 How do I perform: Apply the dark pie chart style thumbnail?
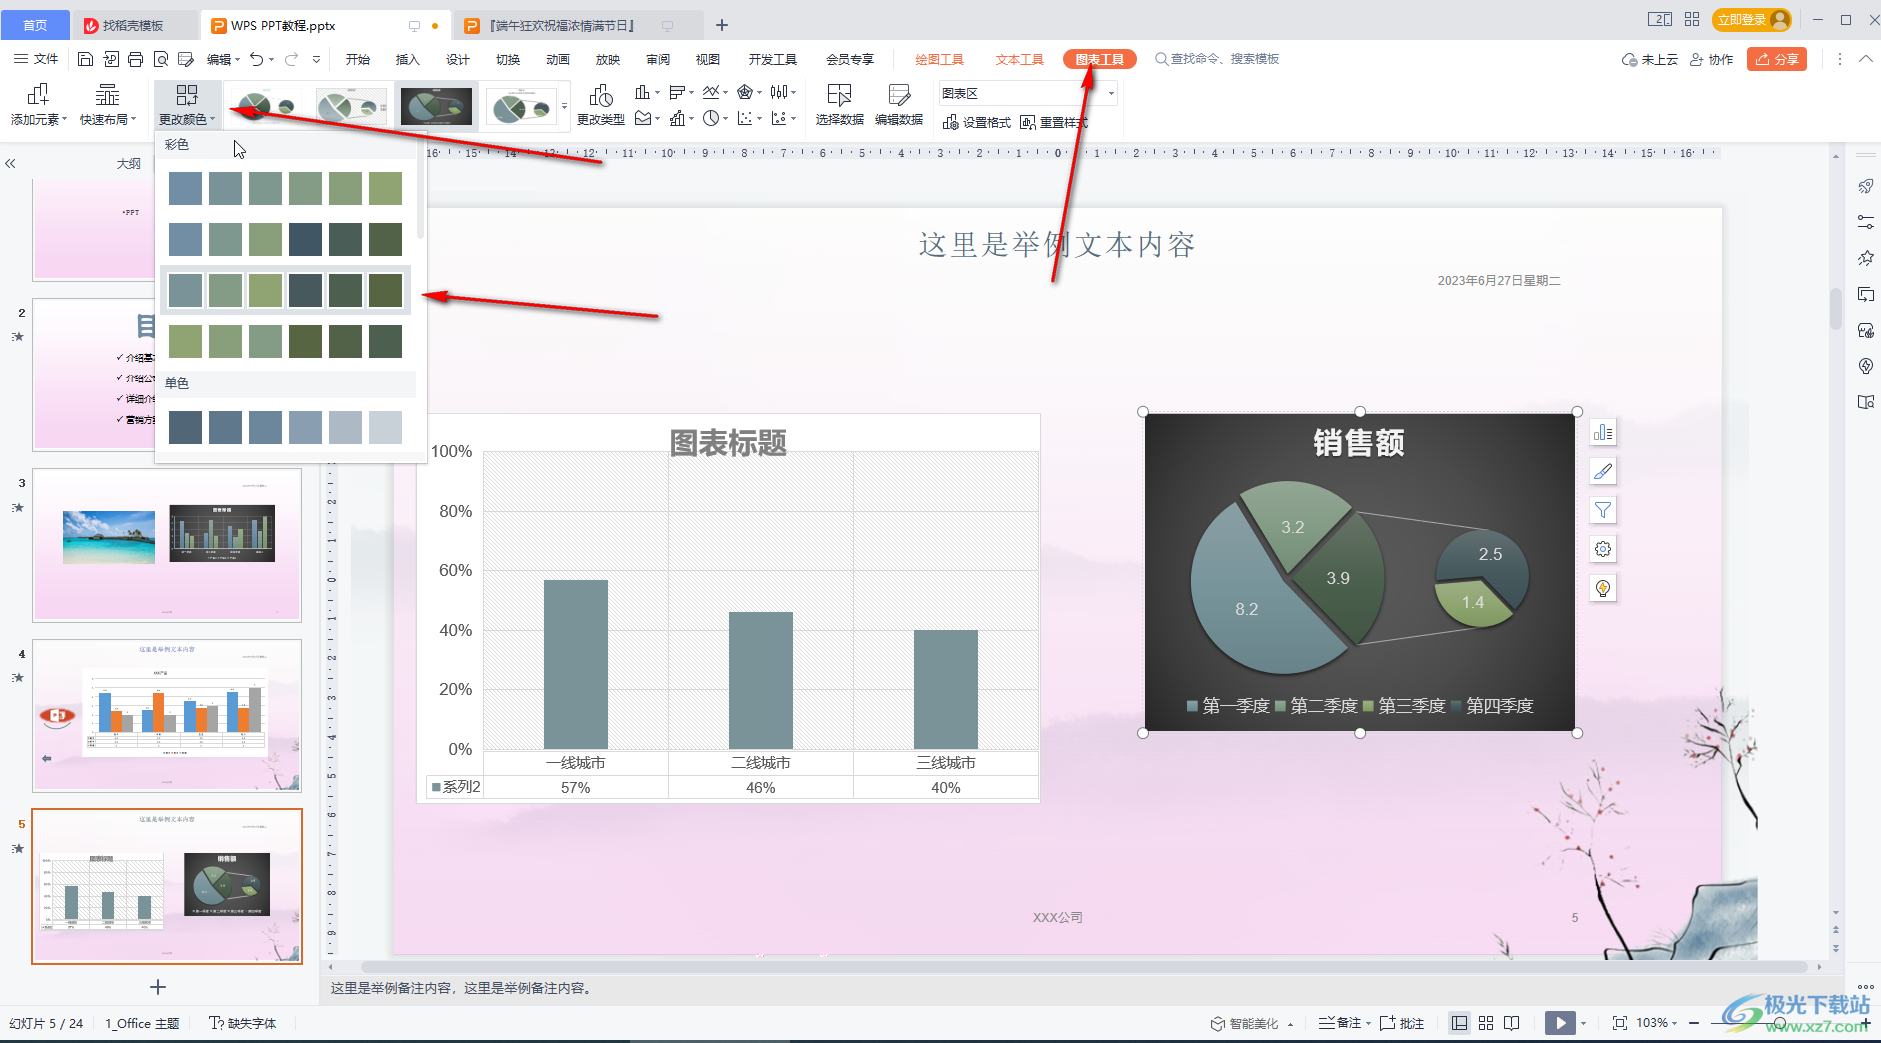pyautogui.click(x=436, y=106)
